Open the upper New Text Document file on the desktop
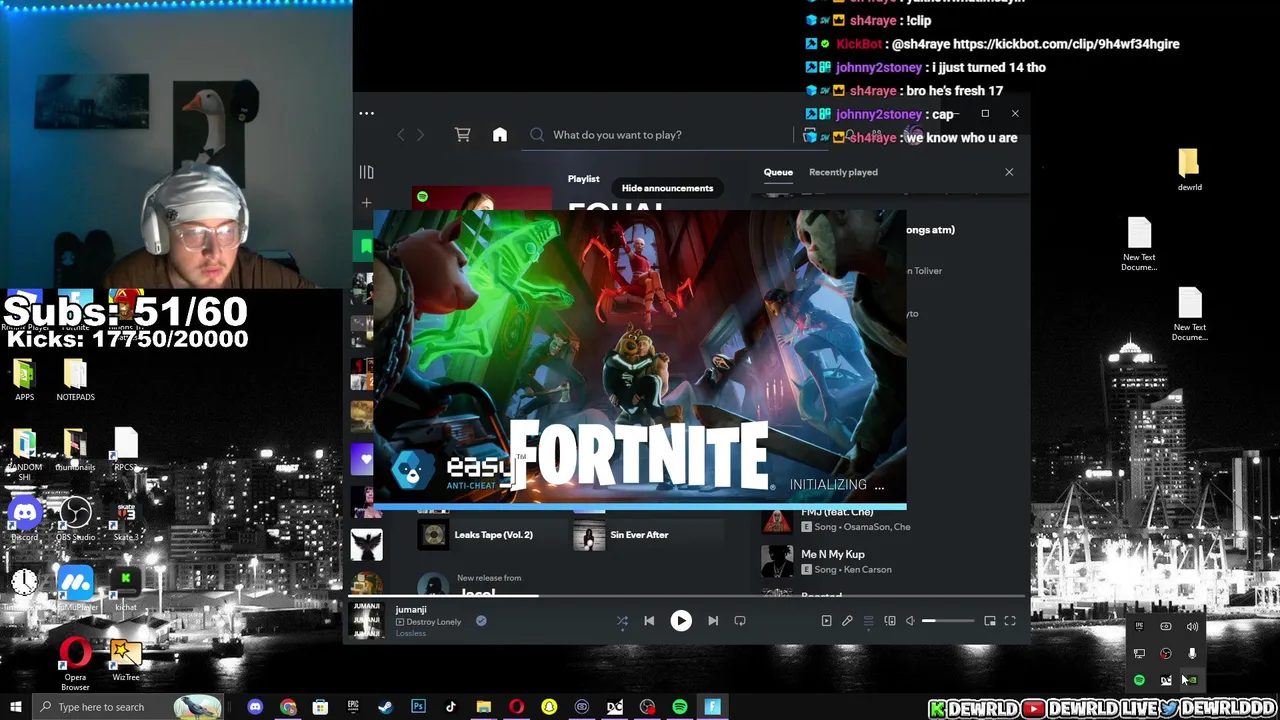1280x720 pixels. (1139, 244)
